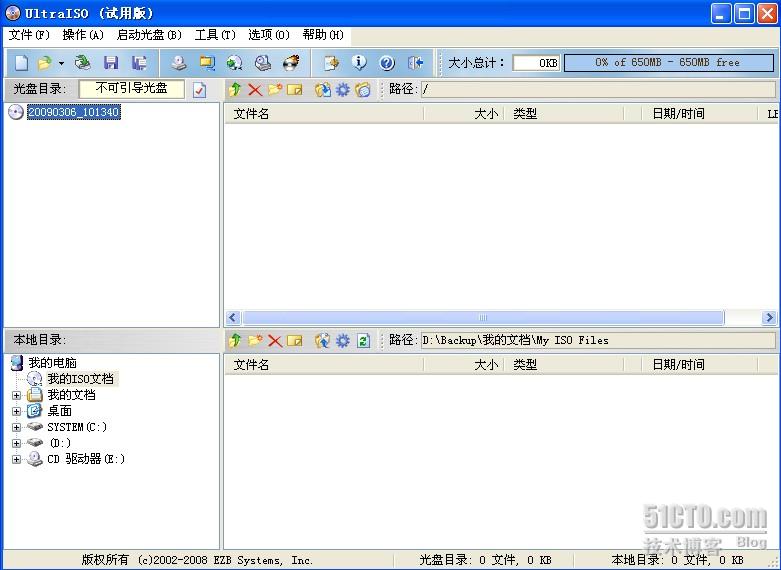This screenshot has height=570, width=781.
Task: Open the 启动光盘(B) menu
Action: 149,35
